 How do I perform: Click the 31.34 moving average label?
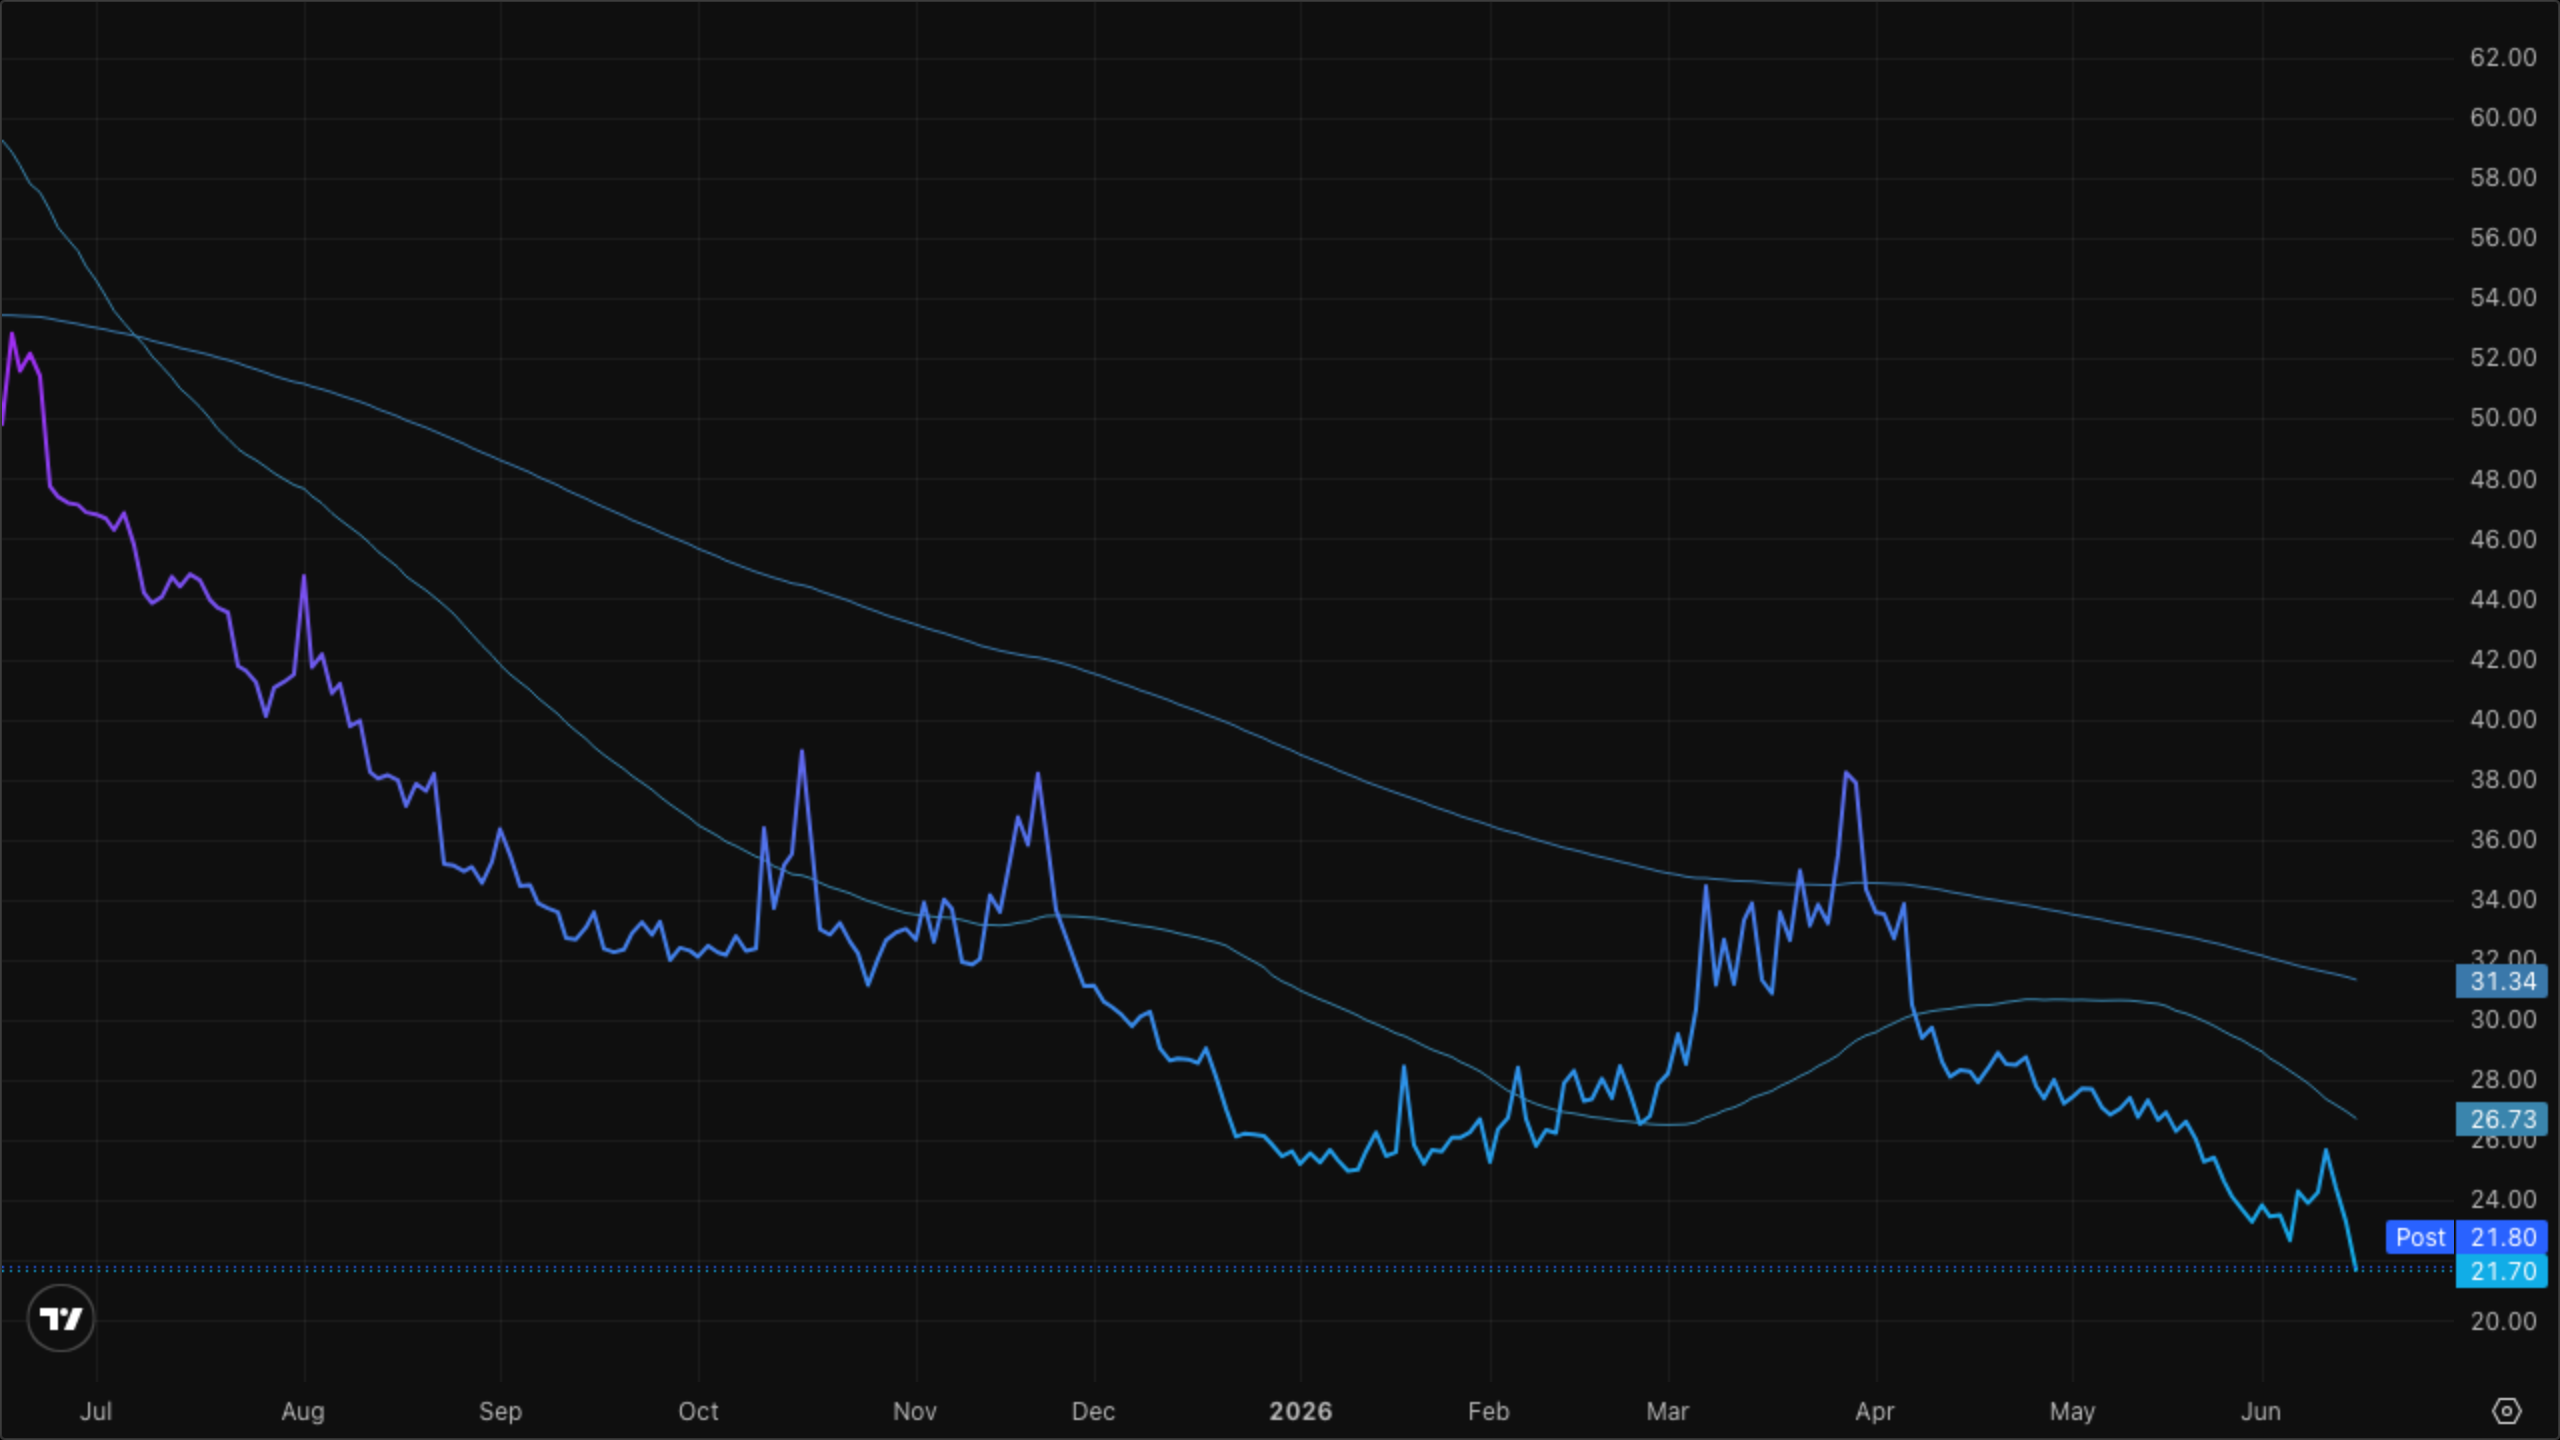(2502, 981)
